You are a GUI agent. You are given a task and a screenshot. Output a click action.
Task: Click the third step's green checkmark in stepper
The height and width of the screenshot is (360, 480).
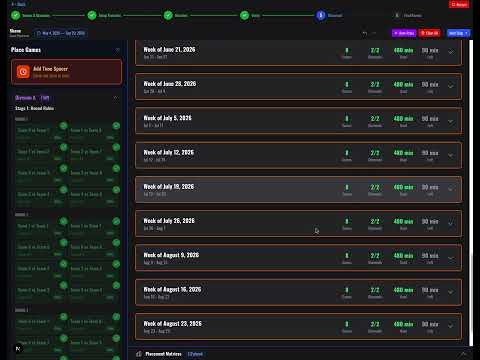pos(168,15)
